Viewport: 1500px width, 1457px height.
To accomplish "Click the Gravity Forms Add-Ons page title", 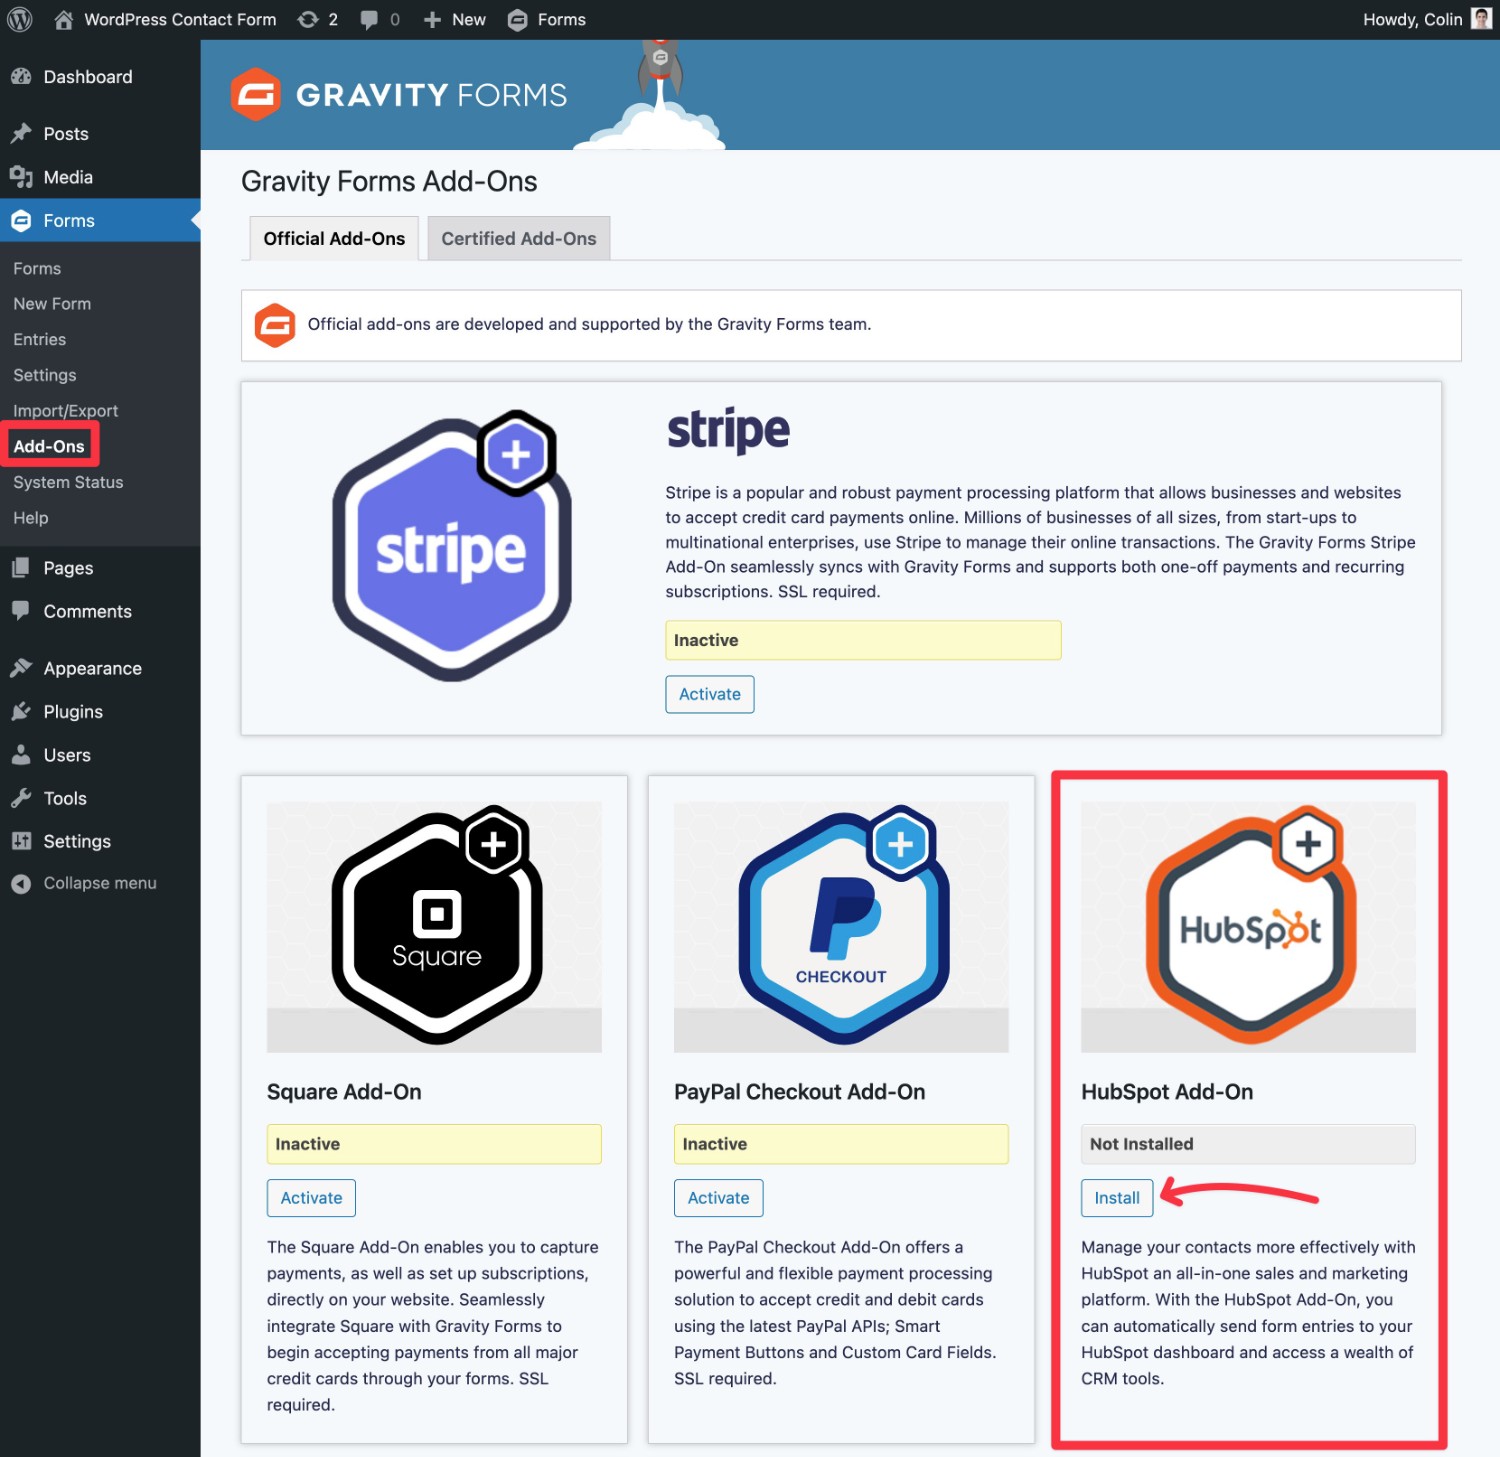I will [x=389, y=181].
